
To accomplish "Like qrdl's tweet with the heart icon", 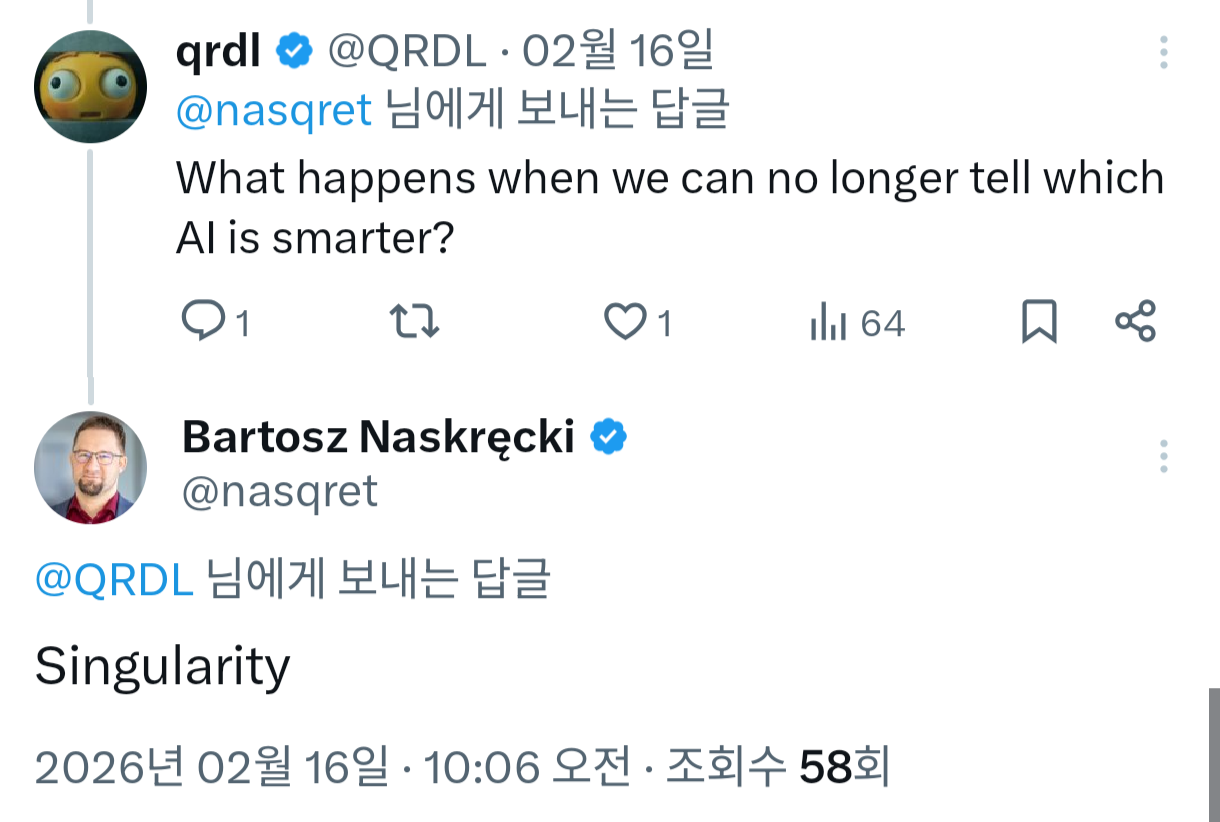I will [x=624, y=322].
